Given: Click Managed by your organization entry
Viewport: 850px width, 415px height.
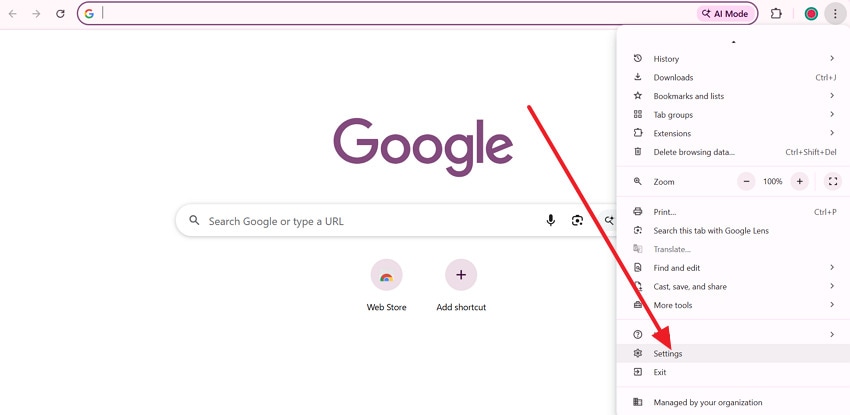Looking at the screenshot, I should point(733,403).
